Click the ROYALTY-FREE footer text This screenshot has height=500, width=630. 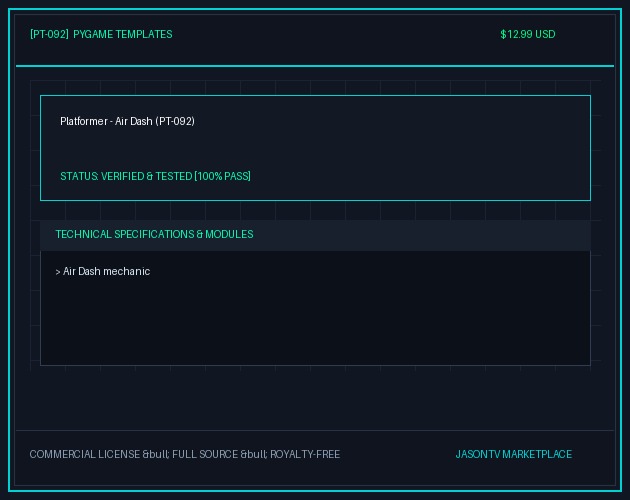coord(305,454)
